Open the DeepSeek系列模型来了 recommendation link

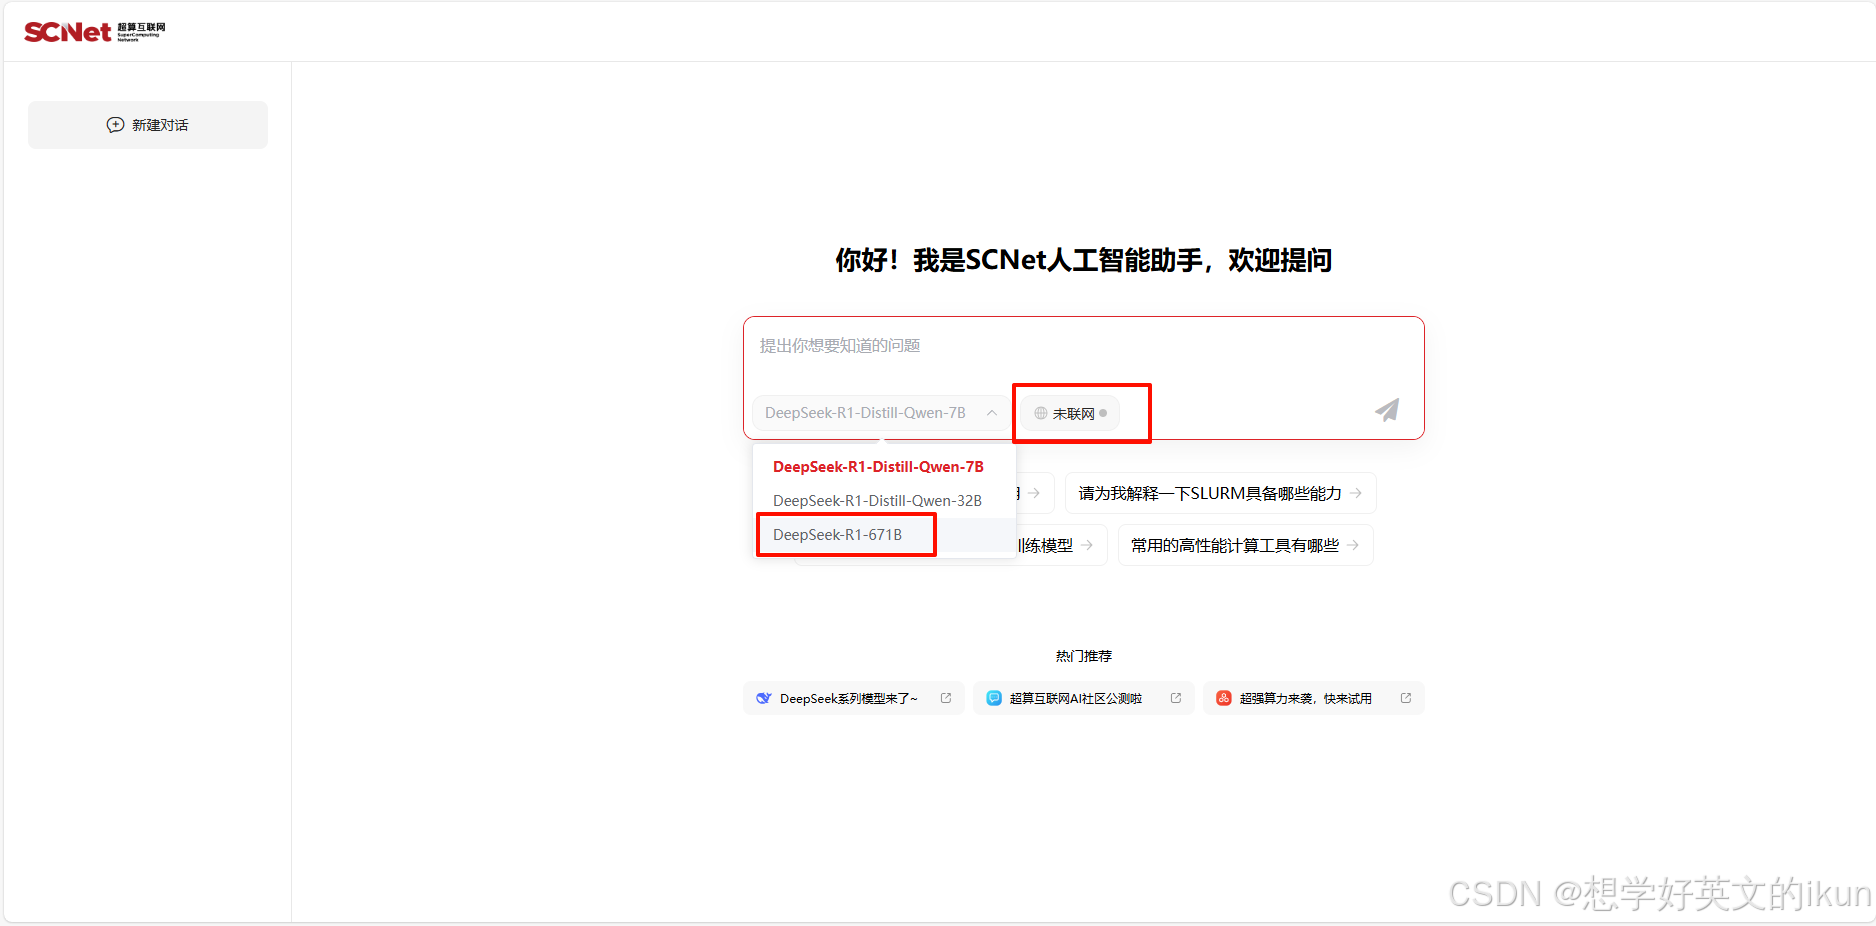tap(848, 698)
